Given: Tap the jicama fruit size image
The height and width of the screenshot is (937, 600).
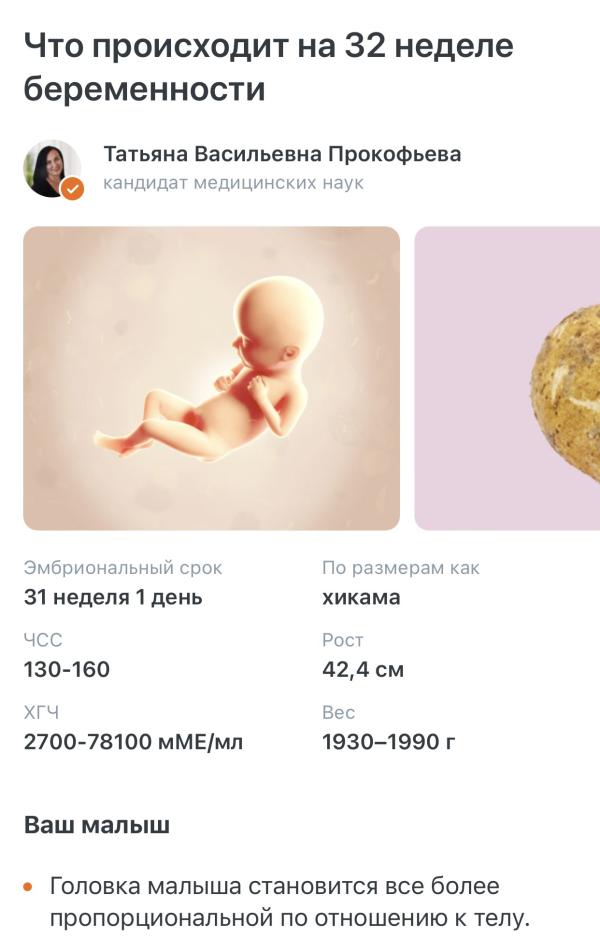Looking at the screenshot, I should (507, 378).
